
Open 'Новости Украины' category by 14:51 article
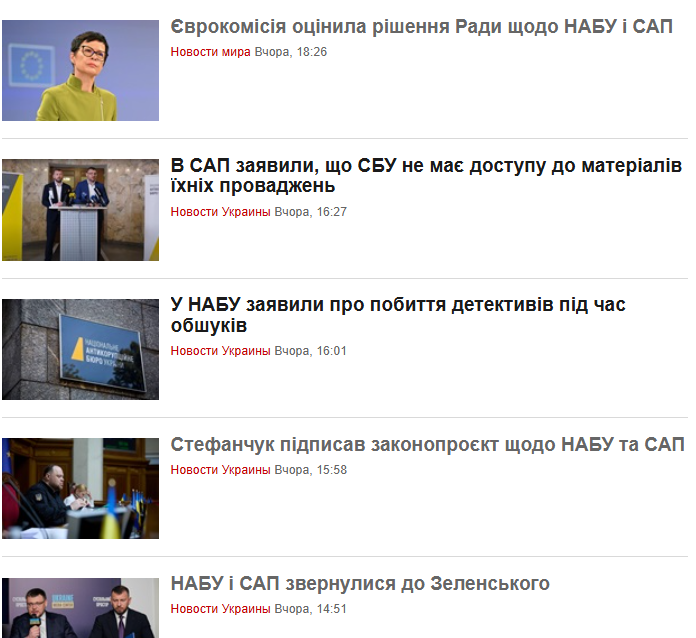(220, 609)
